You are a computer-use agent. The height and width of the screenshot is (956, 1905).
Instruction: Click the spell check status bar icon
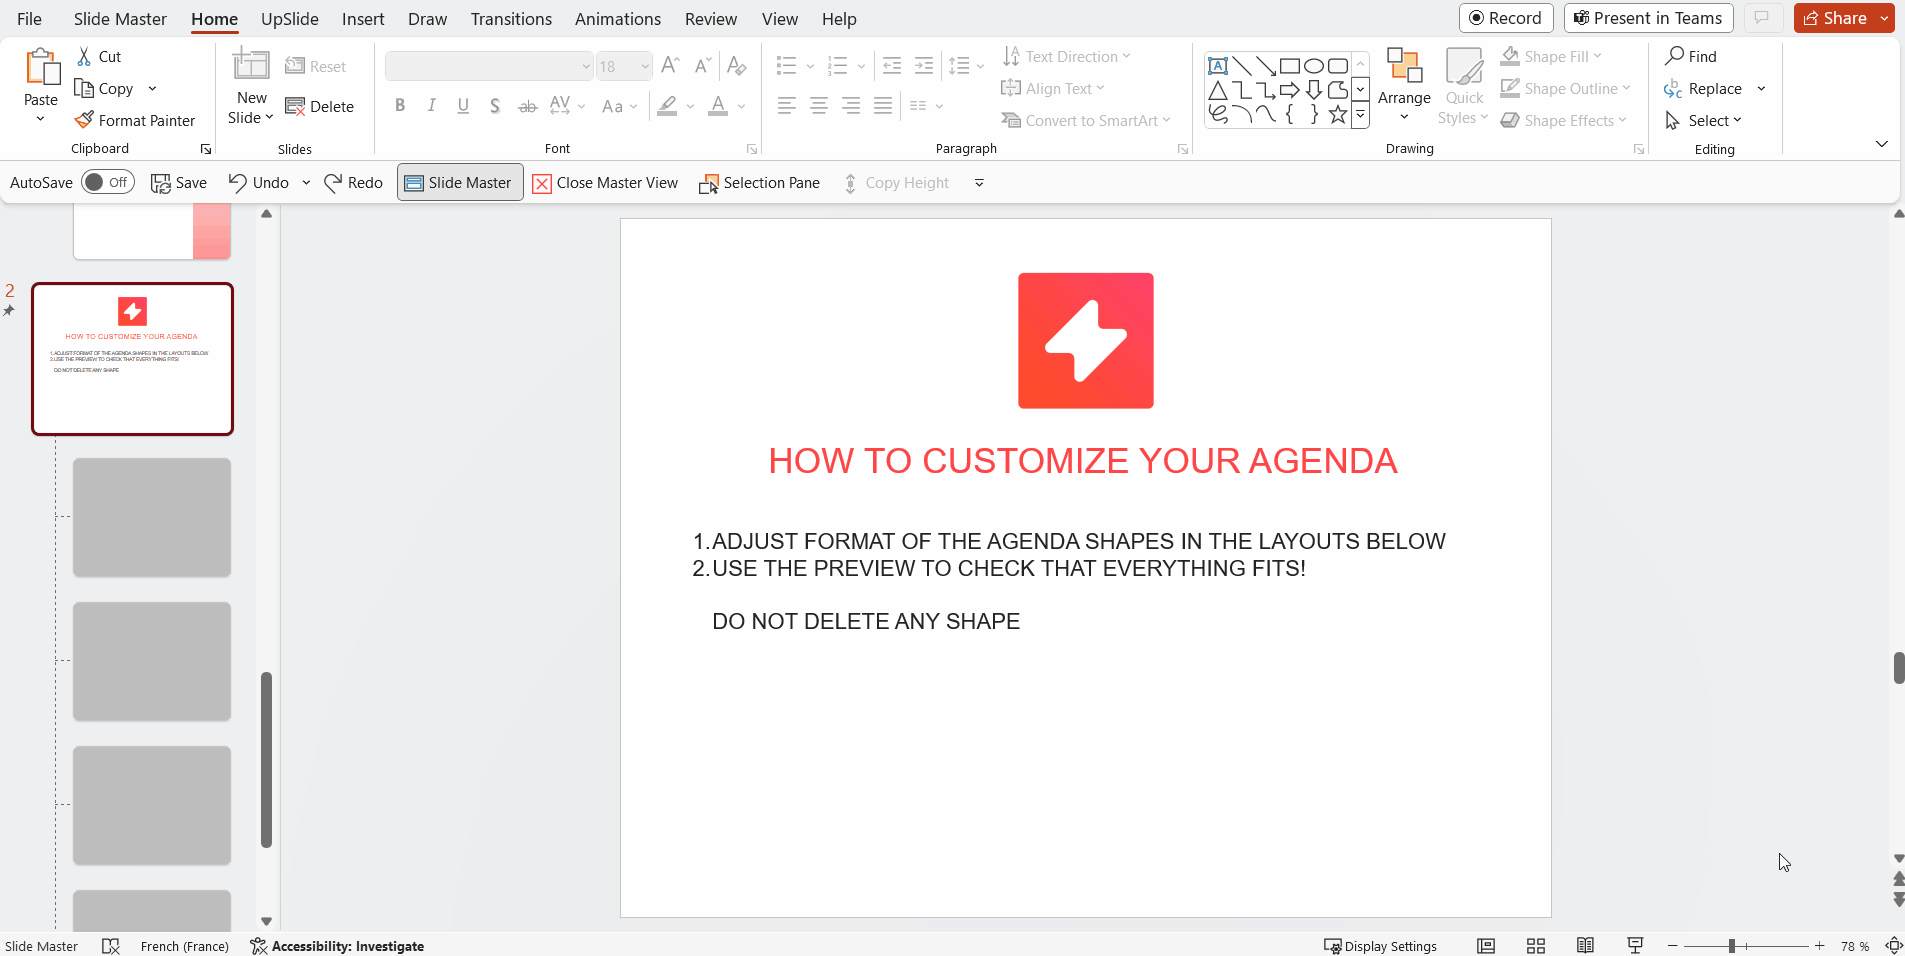(x=111, y=946)
